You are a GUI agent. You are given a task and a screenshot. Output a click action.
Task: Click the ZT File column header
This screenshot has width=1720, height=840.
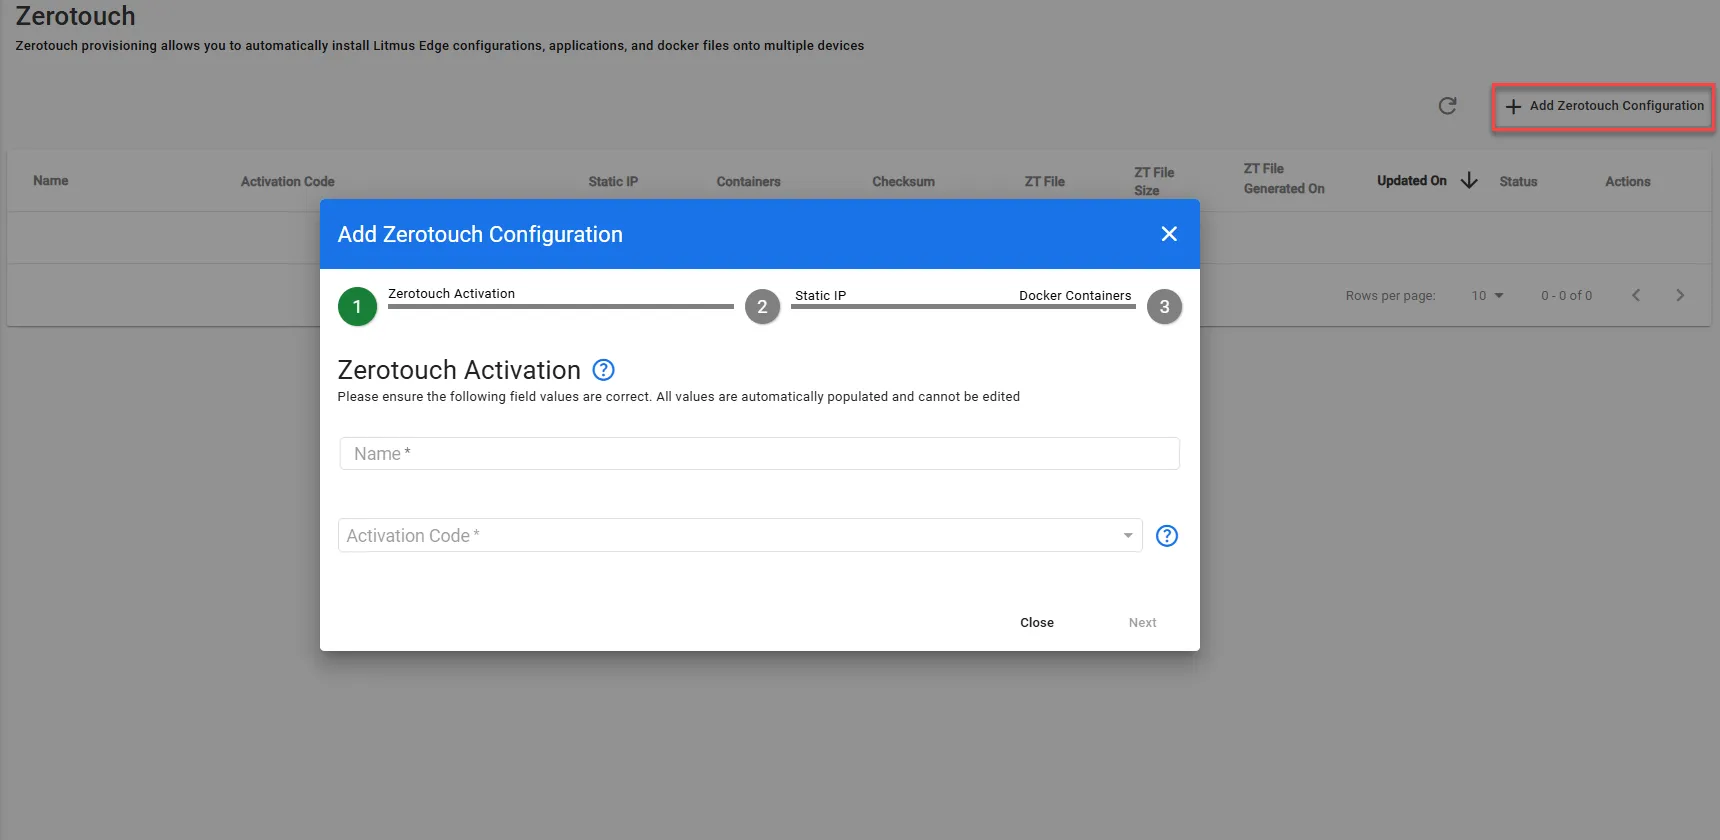coord(1044,182)
